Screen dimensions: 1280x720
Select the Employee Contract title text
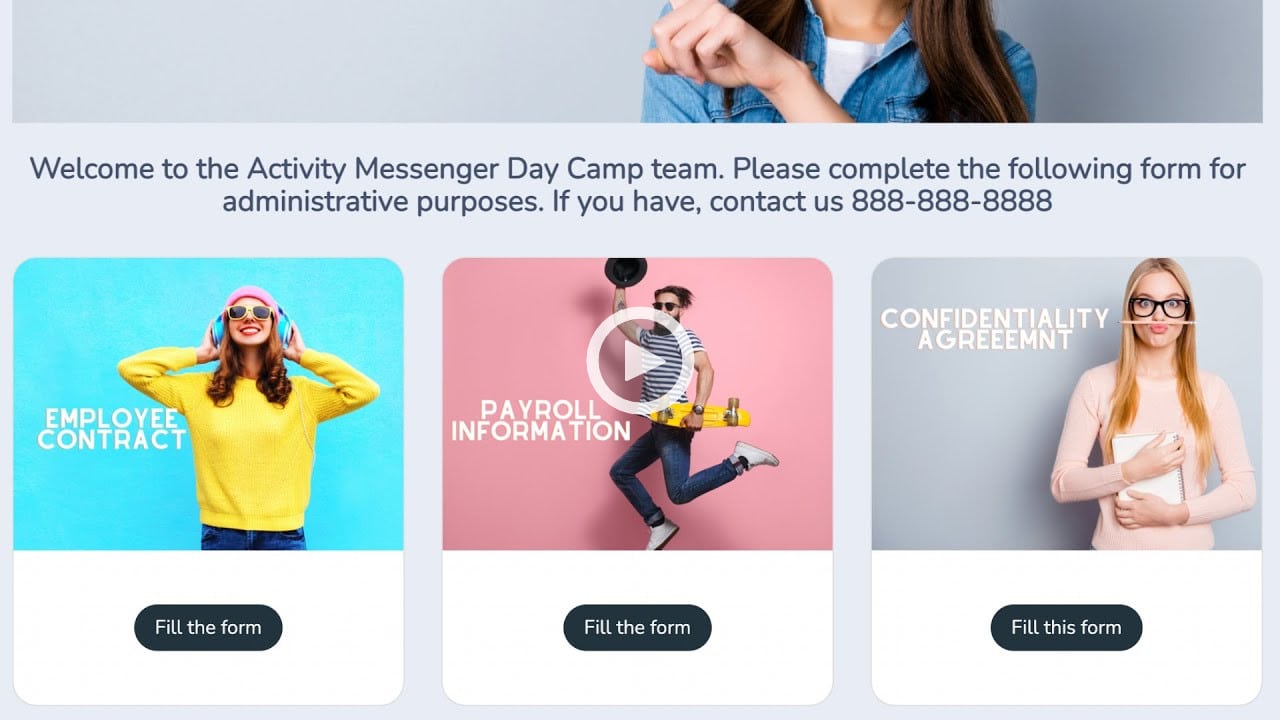coord(112,428)
